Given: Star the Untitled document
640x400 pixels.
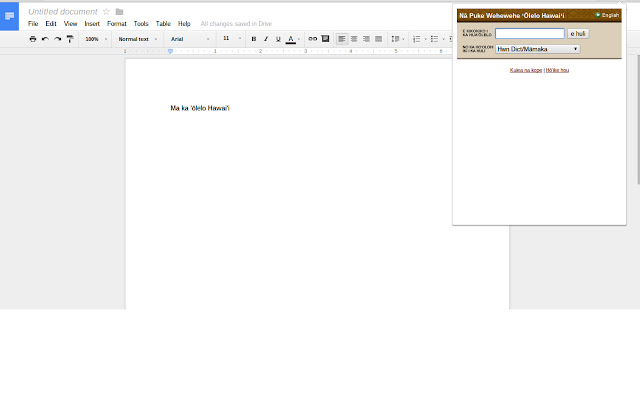Looking at the screenshot, I should pos(106,11).
